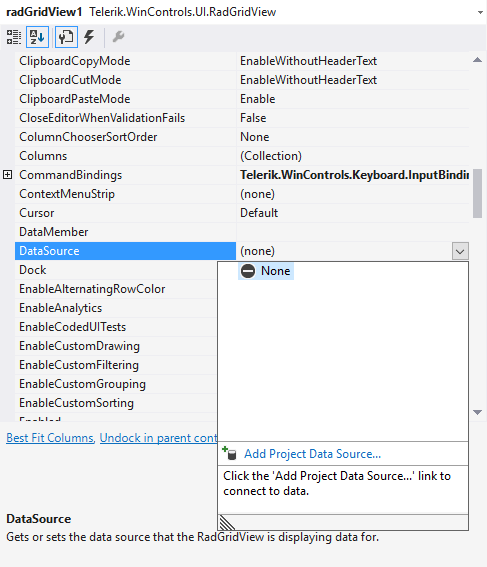
Task: Click the DataSource (none) value field
Action: (x=344, y=251)
